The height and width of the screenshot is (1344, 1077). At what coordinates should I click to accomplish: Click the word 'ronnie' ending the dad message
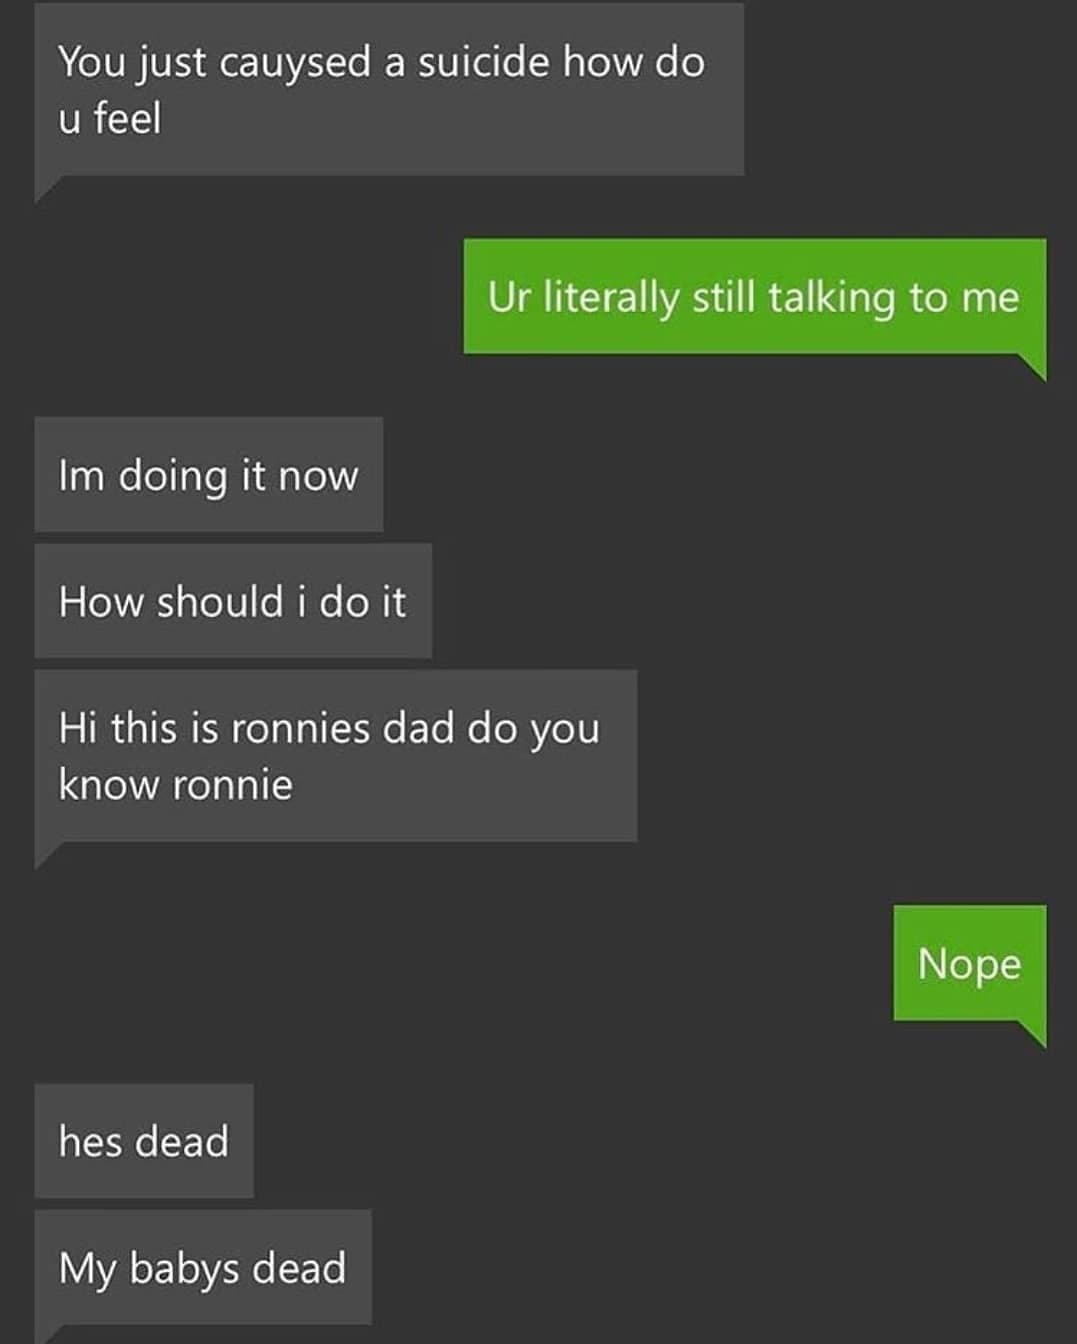(x=232, y=785)
